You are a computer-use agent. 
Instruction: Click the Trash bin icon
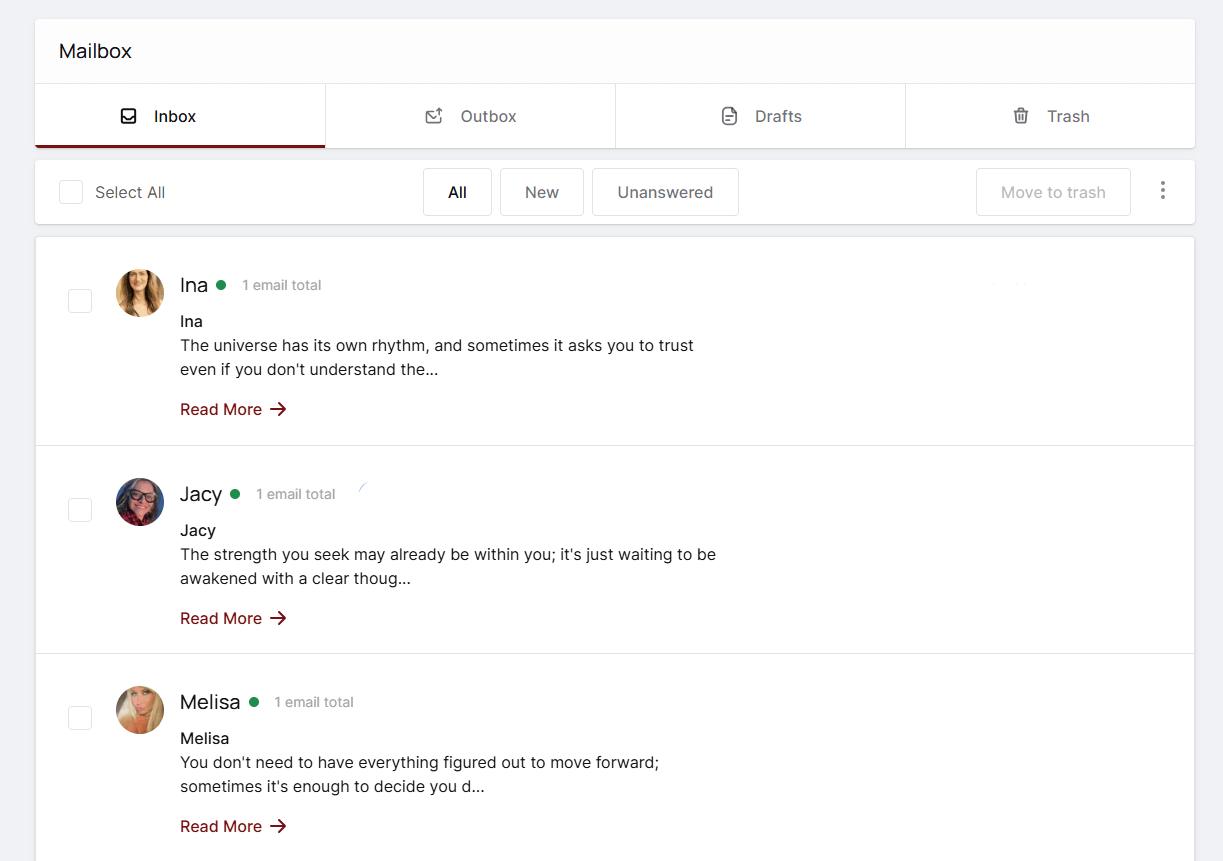(1021, 116)
